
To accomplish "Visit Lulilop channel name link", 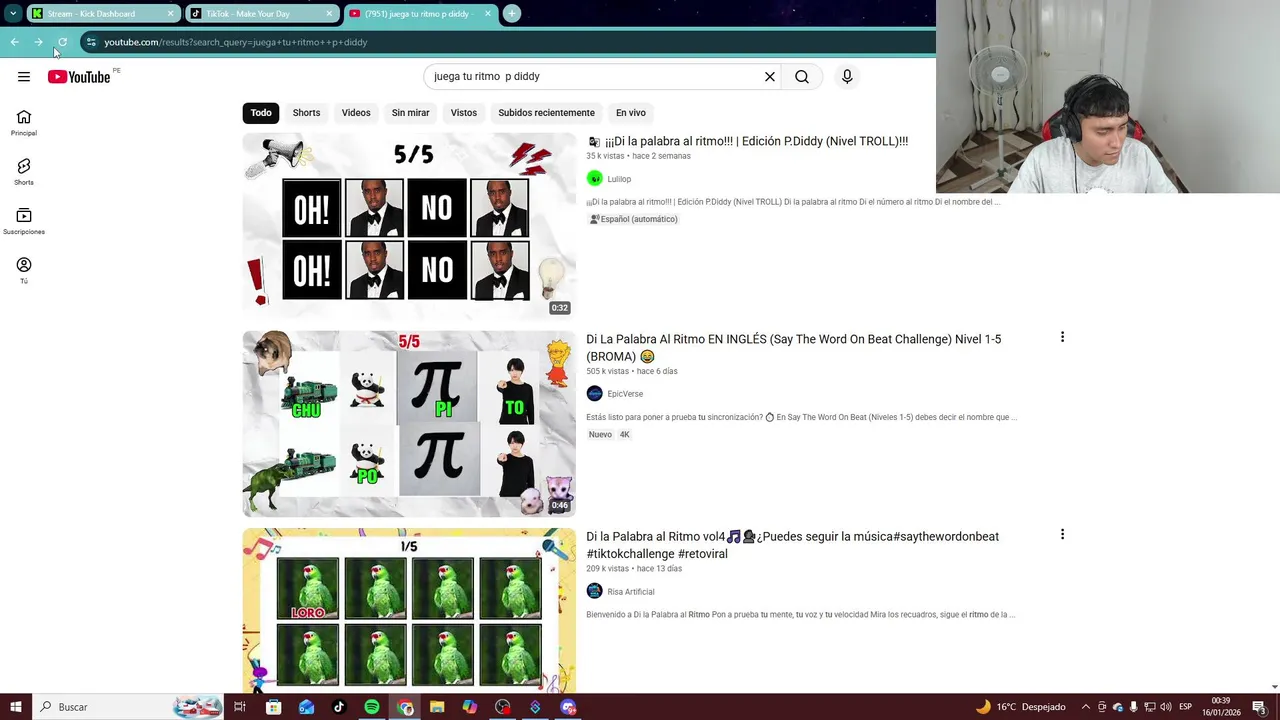I will click(x=619, y=179).
